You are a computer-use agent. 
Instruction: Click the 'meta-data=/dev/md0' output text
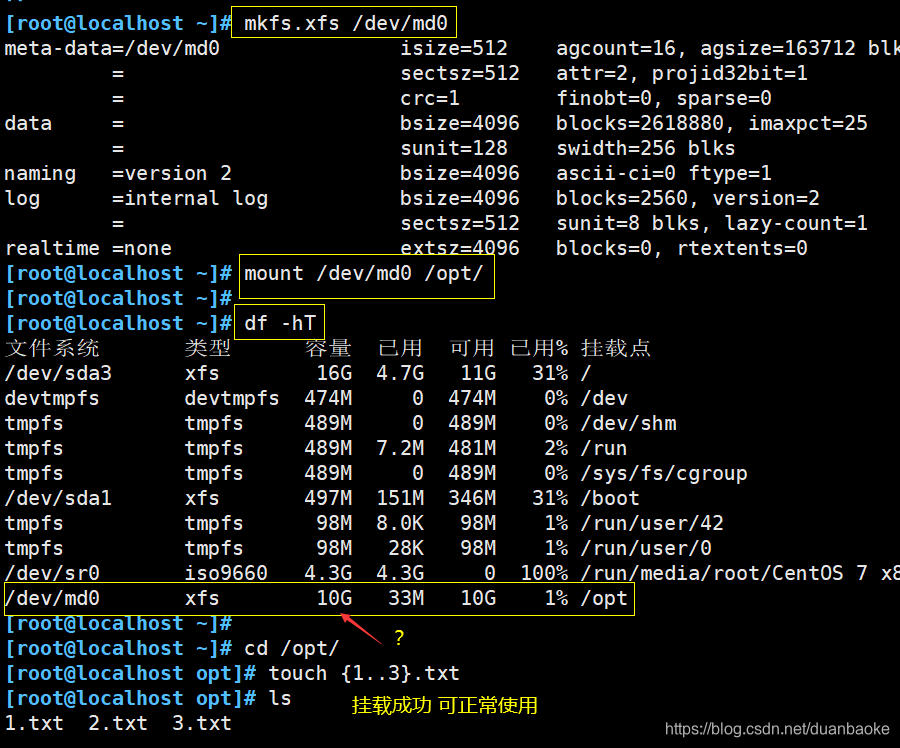112,48
